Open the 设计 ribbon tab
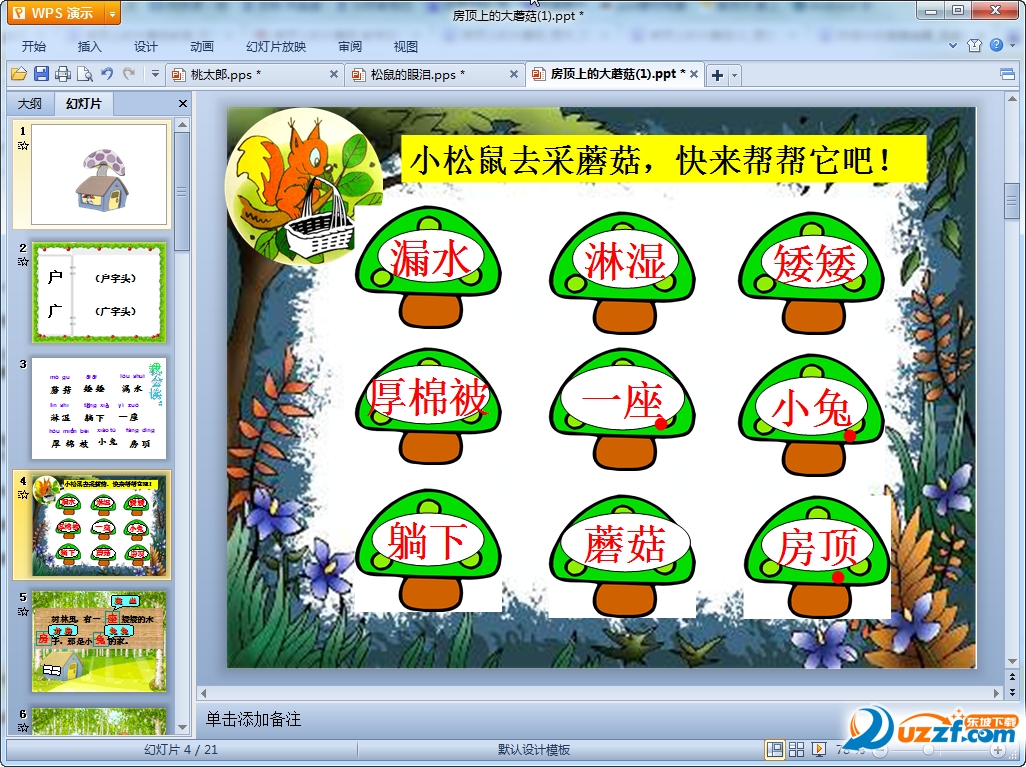Screen dimensions: 1026x767 (146, 46)
